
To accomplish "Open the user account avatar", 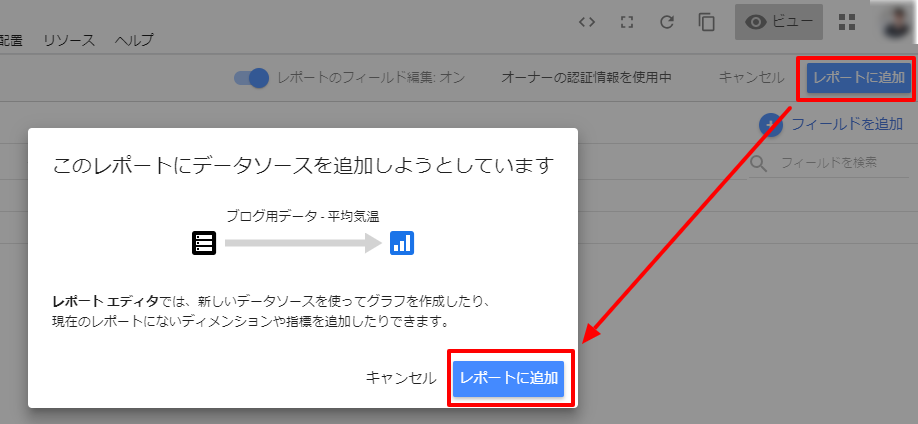I will click(900, 22).
